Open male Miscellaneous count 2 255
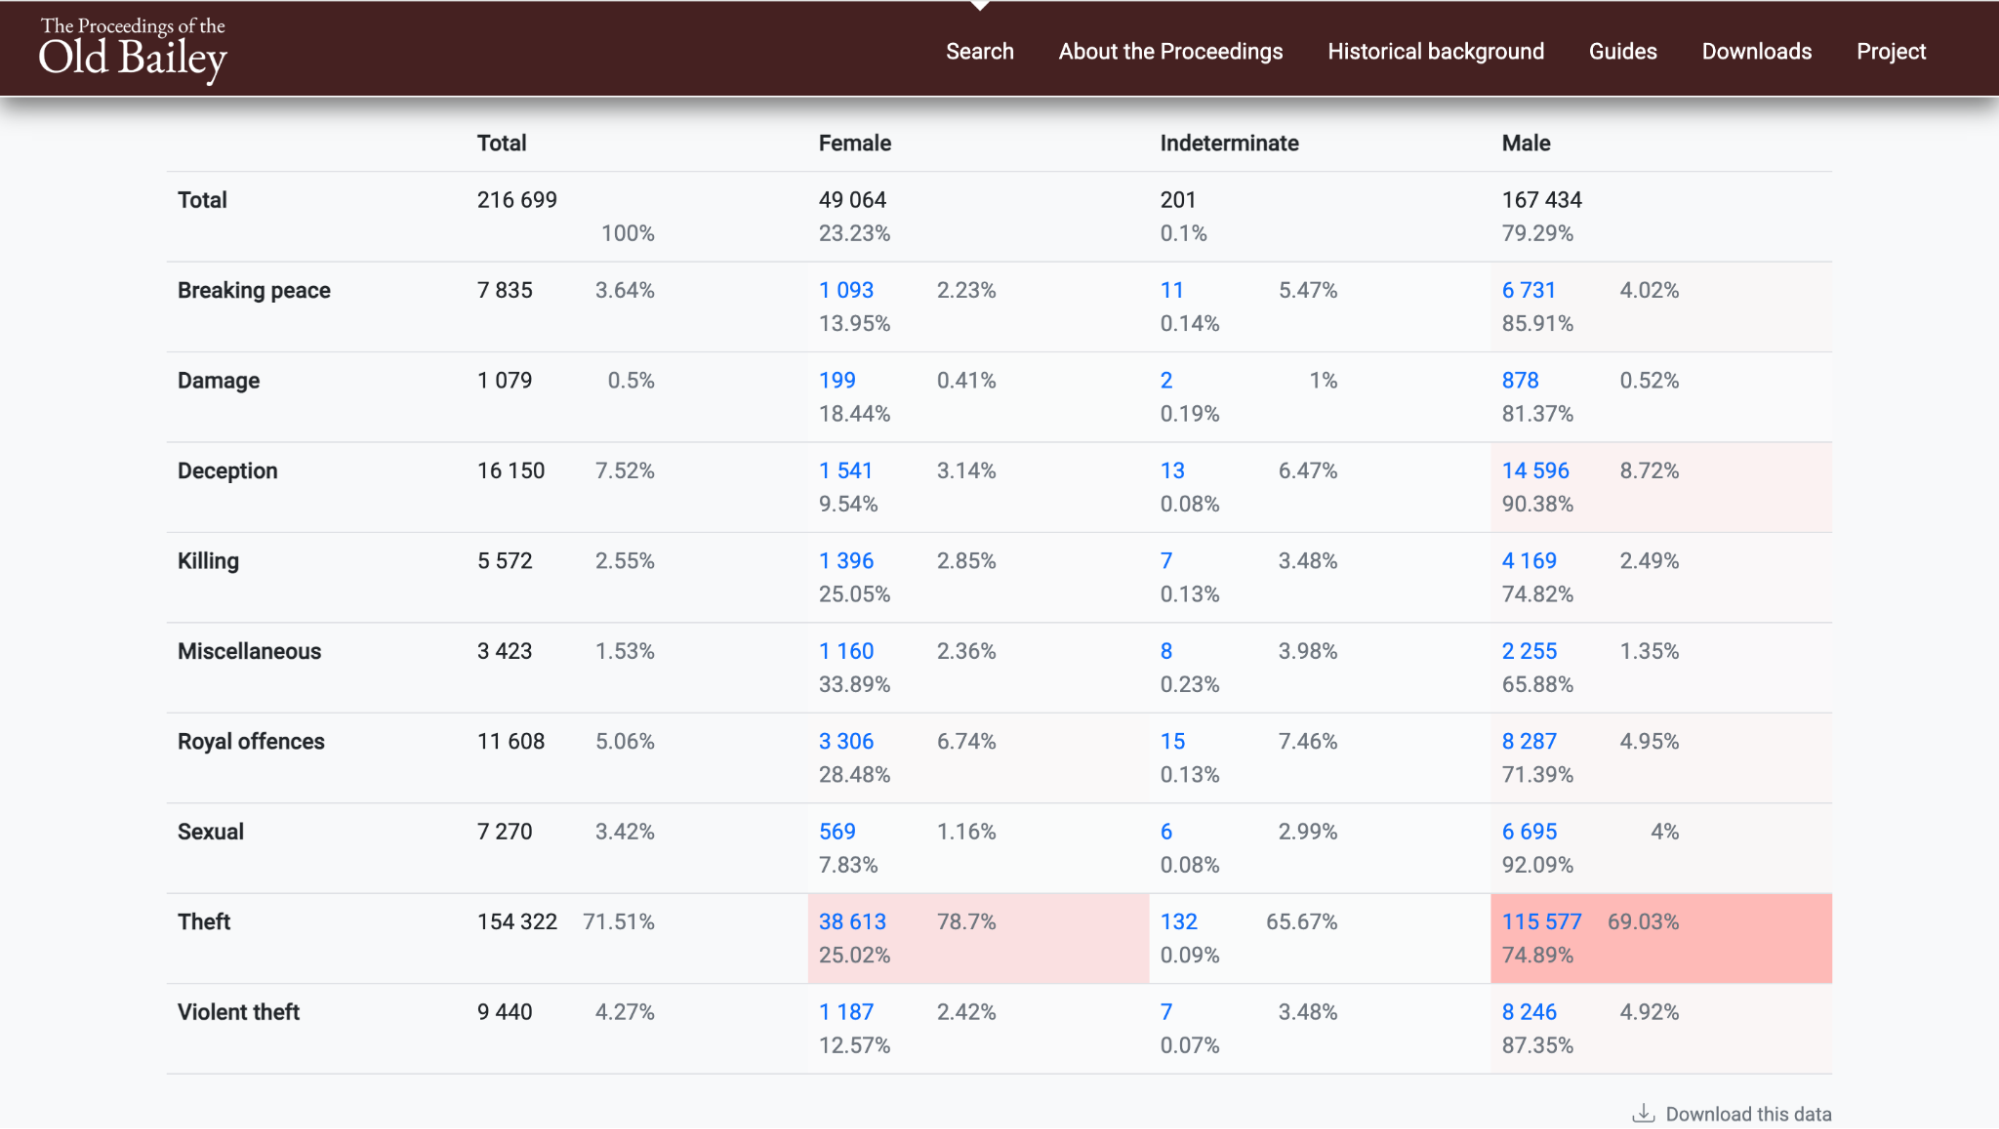 [x=1529, y=652]
